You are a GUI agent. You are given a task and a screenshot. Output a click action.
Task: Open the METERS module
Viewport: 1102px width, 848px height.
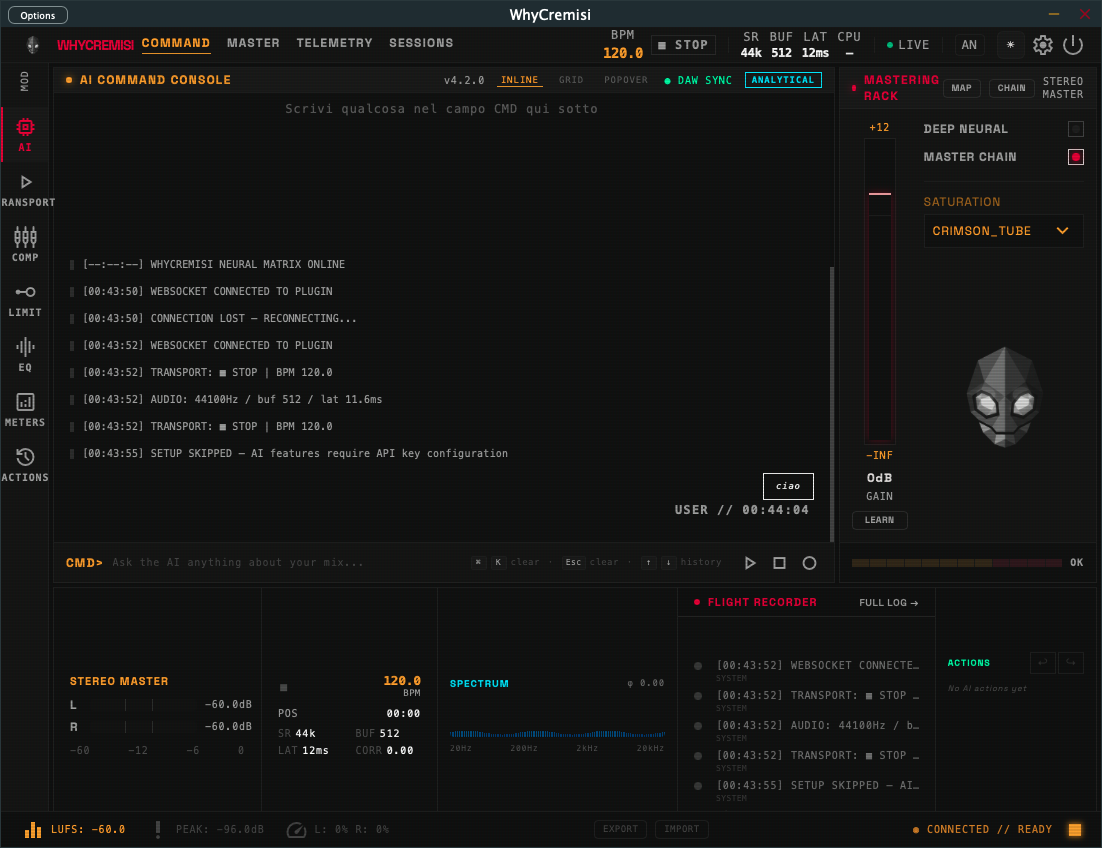click(25, 410)
